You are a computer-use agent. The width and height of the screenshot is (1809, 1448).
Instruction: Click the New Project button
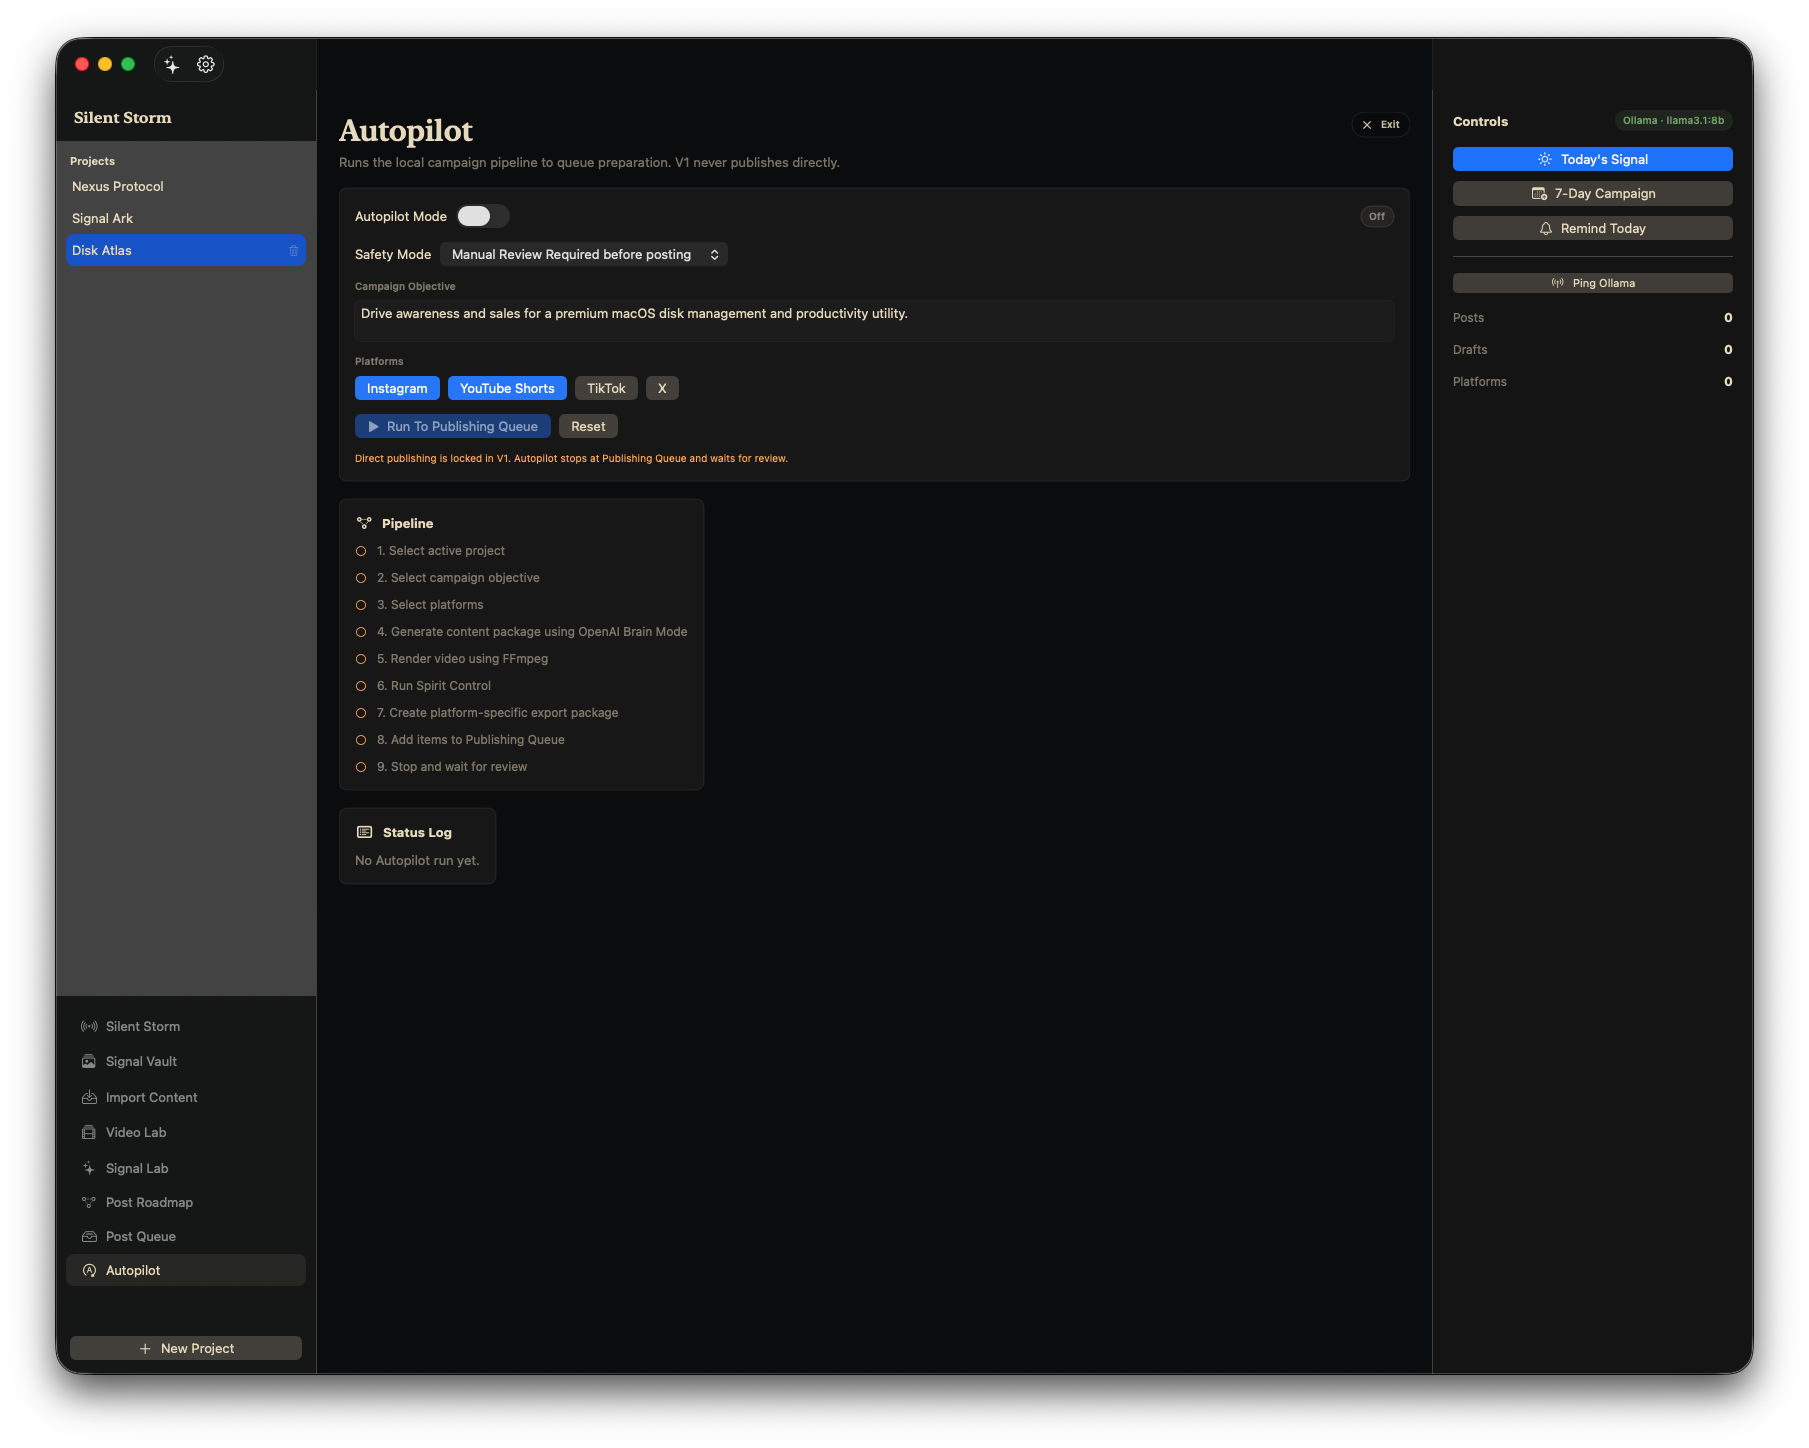point(186,1349)
